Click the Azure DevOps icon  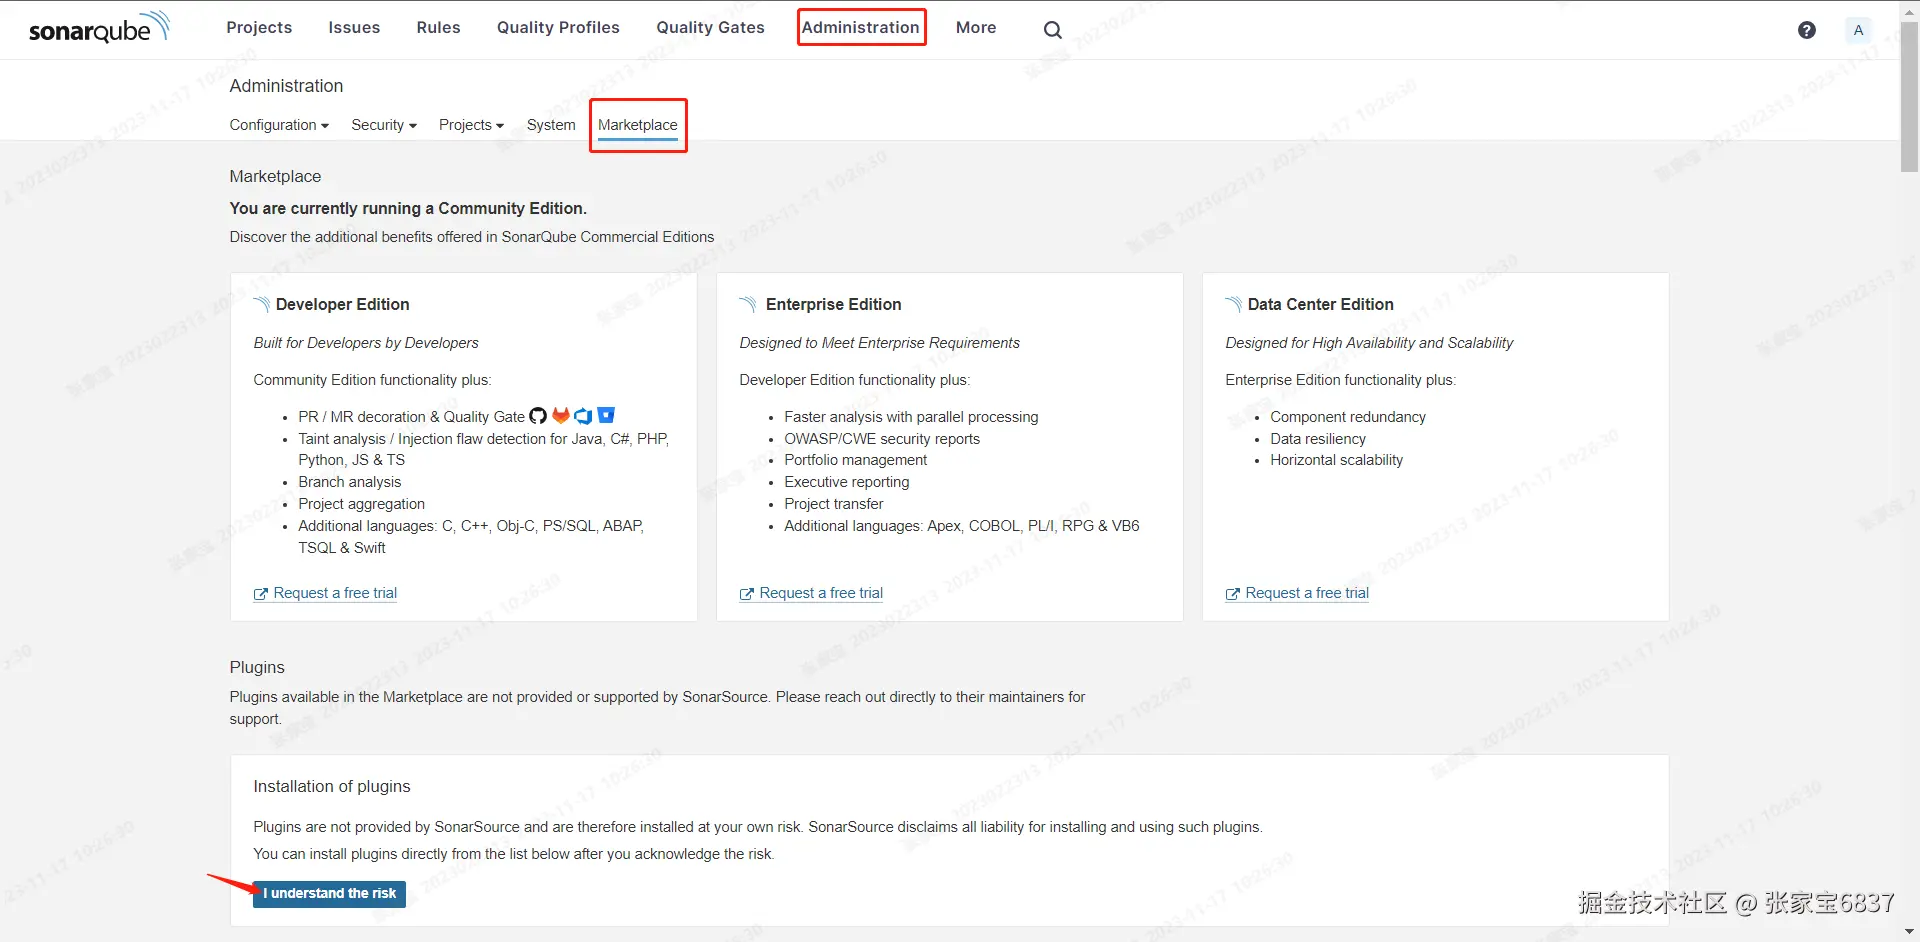583,416
